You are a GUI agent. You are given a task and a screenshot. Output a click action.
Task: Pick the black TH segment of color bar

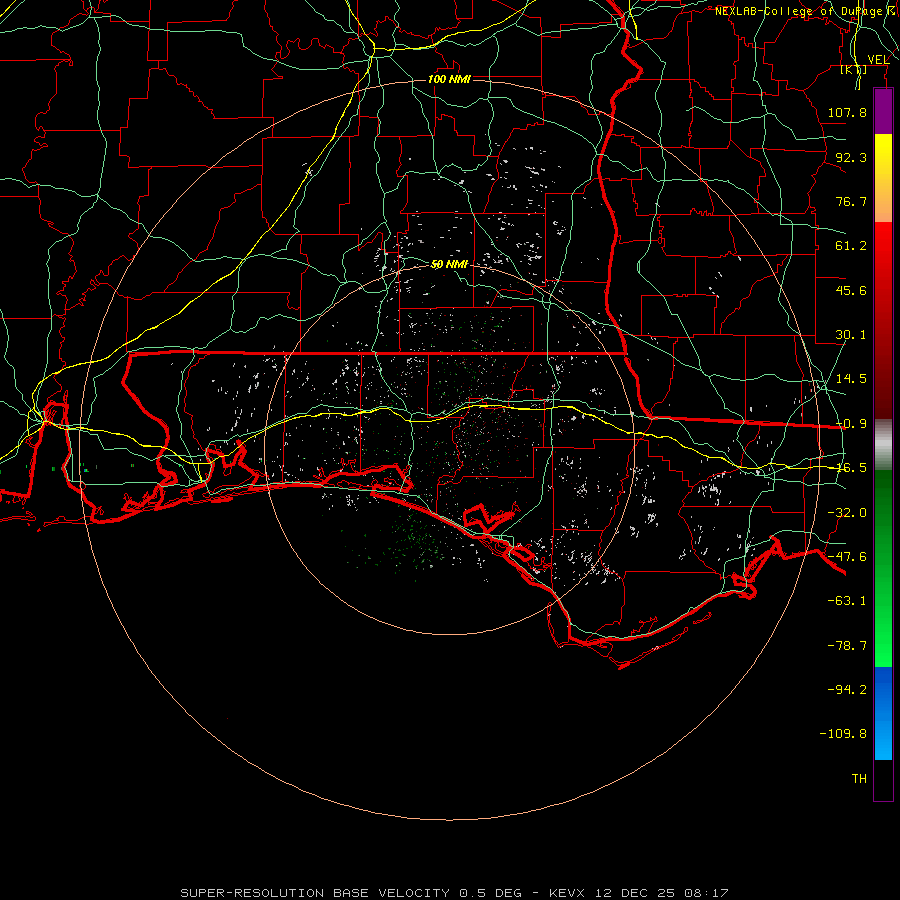883,779
